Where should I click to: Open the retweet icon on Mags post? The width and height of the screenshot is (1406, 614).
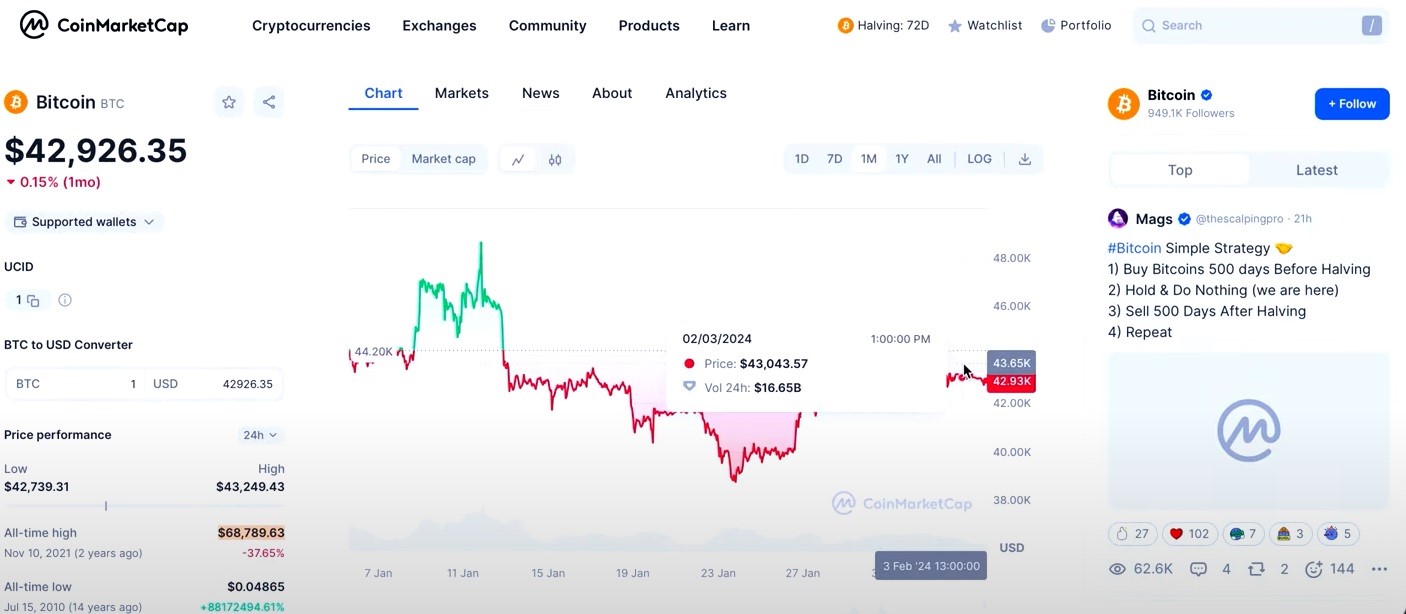pyautogui.click(x=1256, y=569)
